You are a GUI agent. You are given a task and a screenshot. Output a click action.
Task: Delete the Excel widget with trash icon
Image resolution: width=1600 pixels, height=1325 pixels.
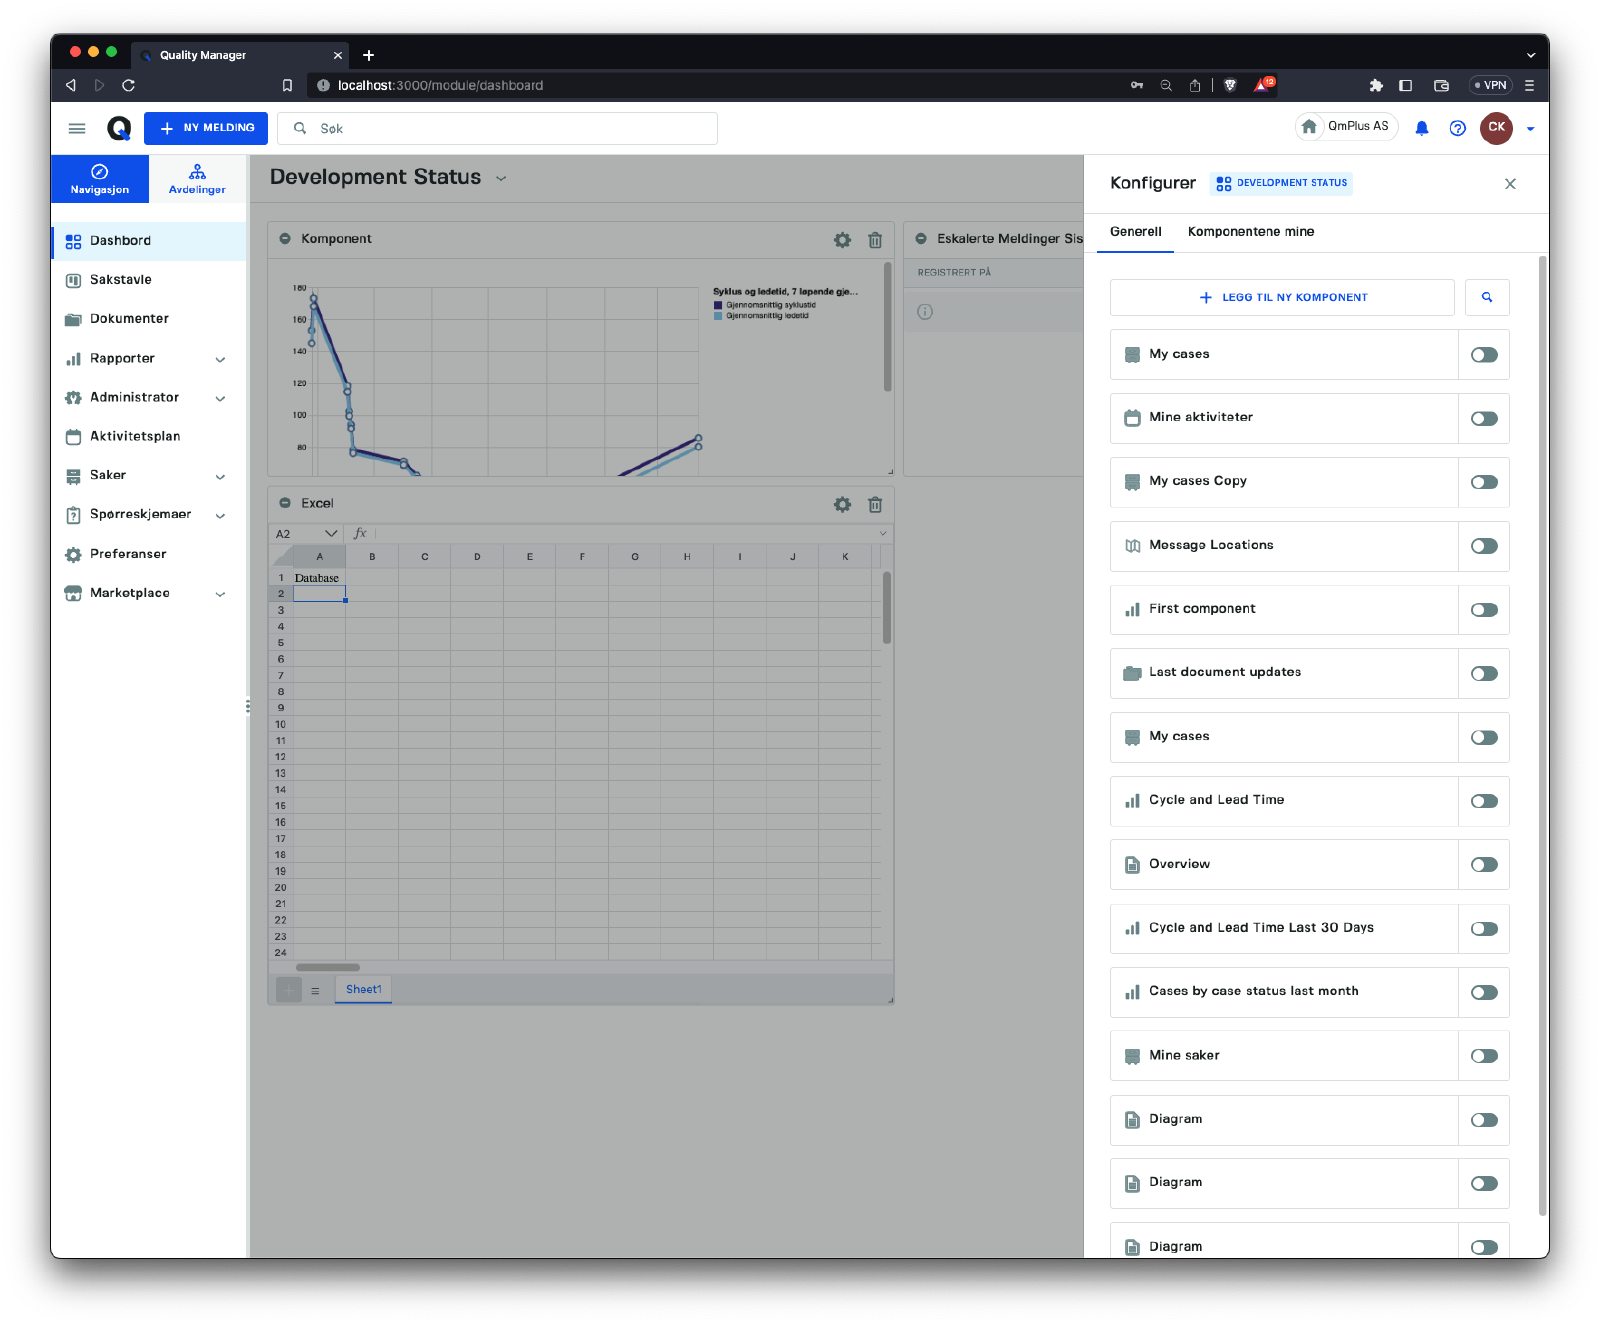875,505
